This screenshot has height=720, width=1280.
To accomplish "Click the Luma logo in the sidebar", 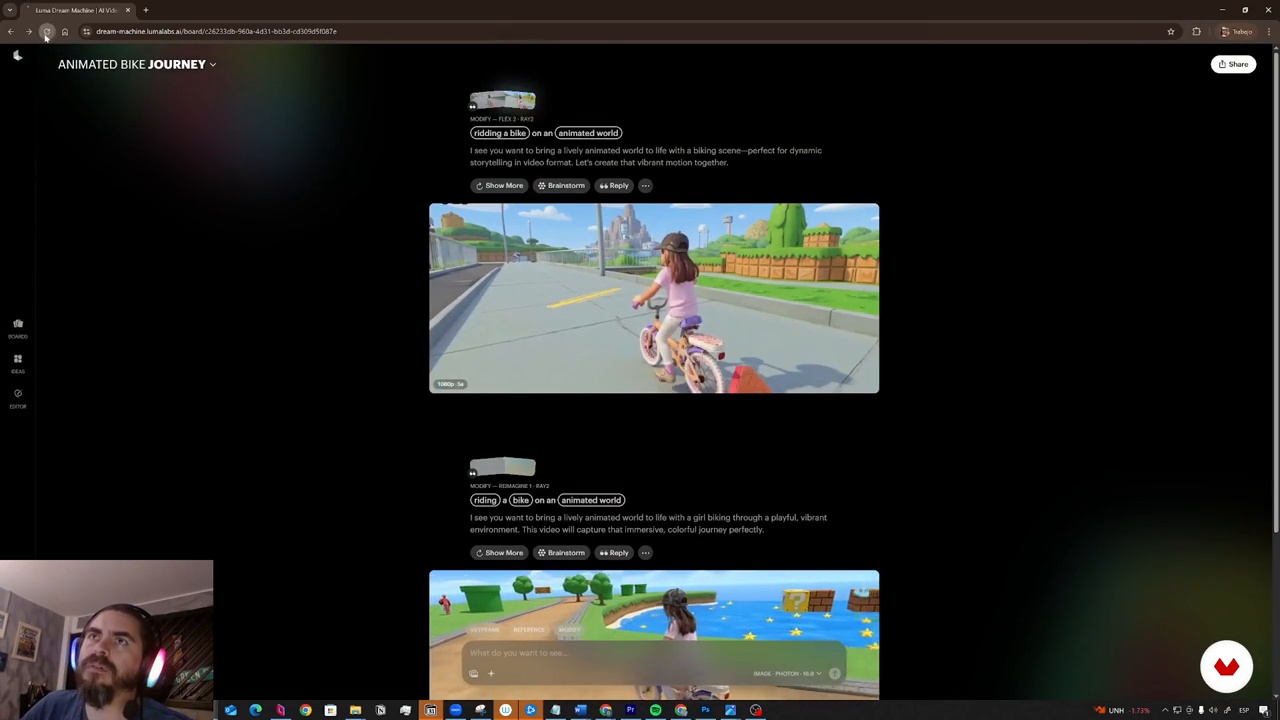I will (x=17, y=56).
